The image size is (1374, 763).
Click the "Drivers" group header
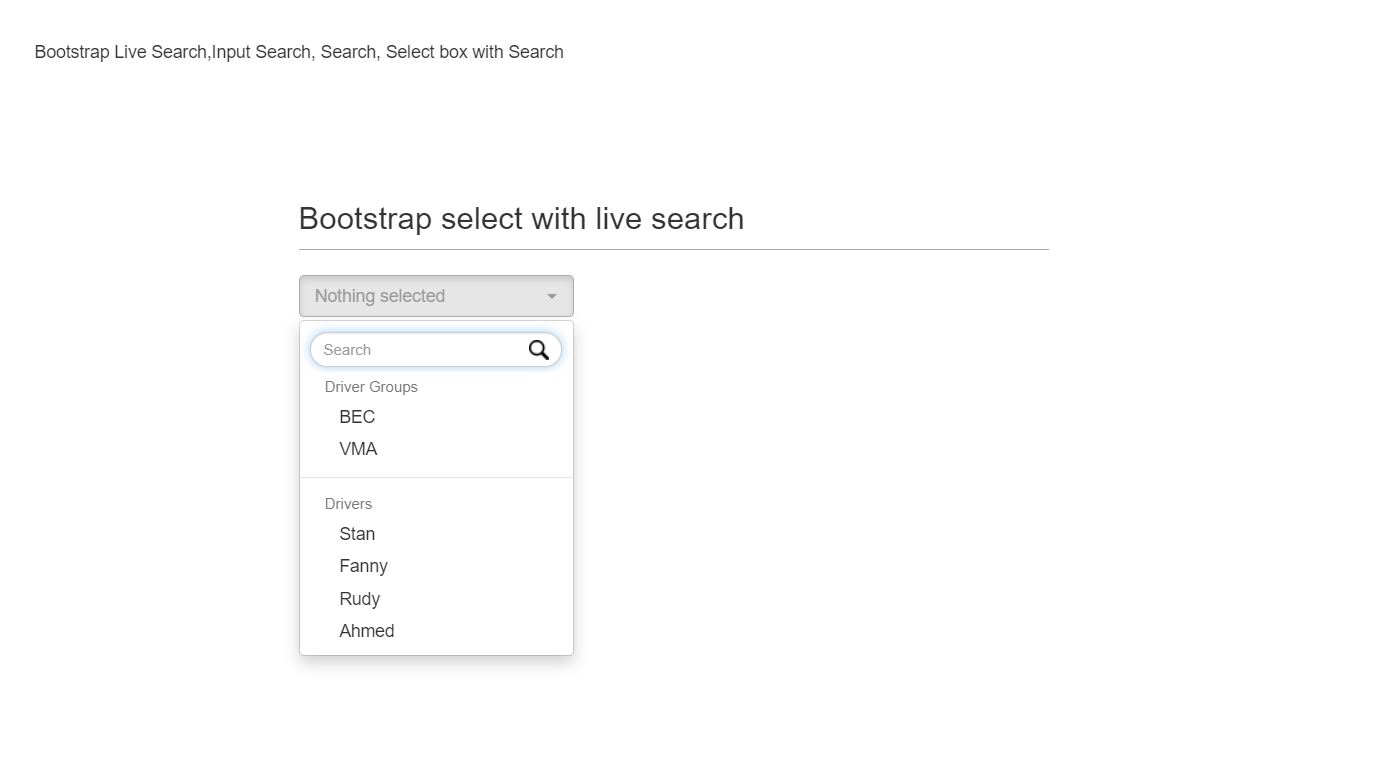pyautogui.click(x=348, y=504)
